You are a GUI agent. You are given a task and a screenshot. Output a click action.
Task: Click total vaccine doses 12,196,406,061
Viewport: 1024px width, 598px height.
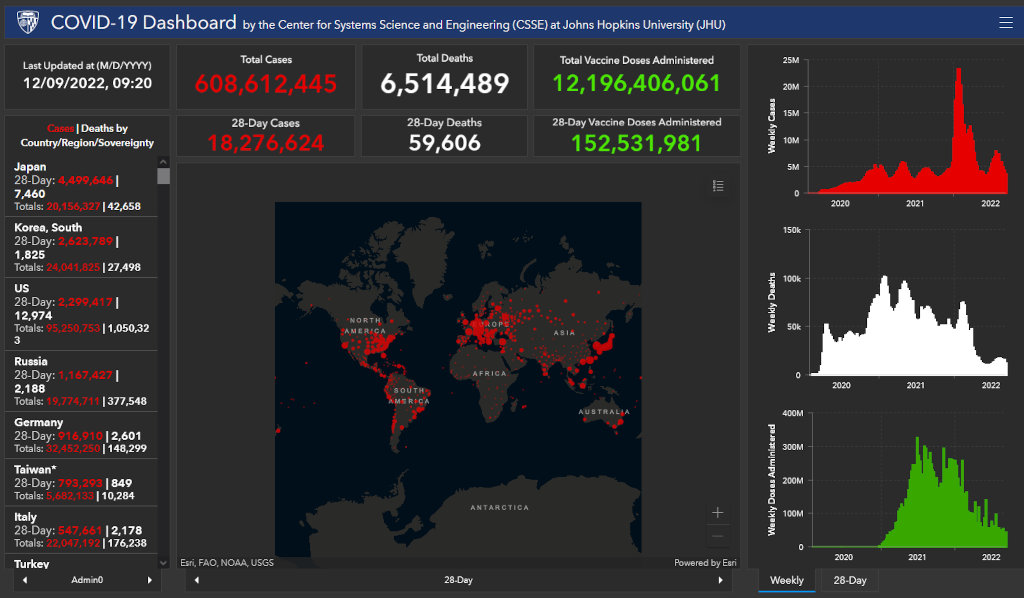(x=637, y=84)
